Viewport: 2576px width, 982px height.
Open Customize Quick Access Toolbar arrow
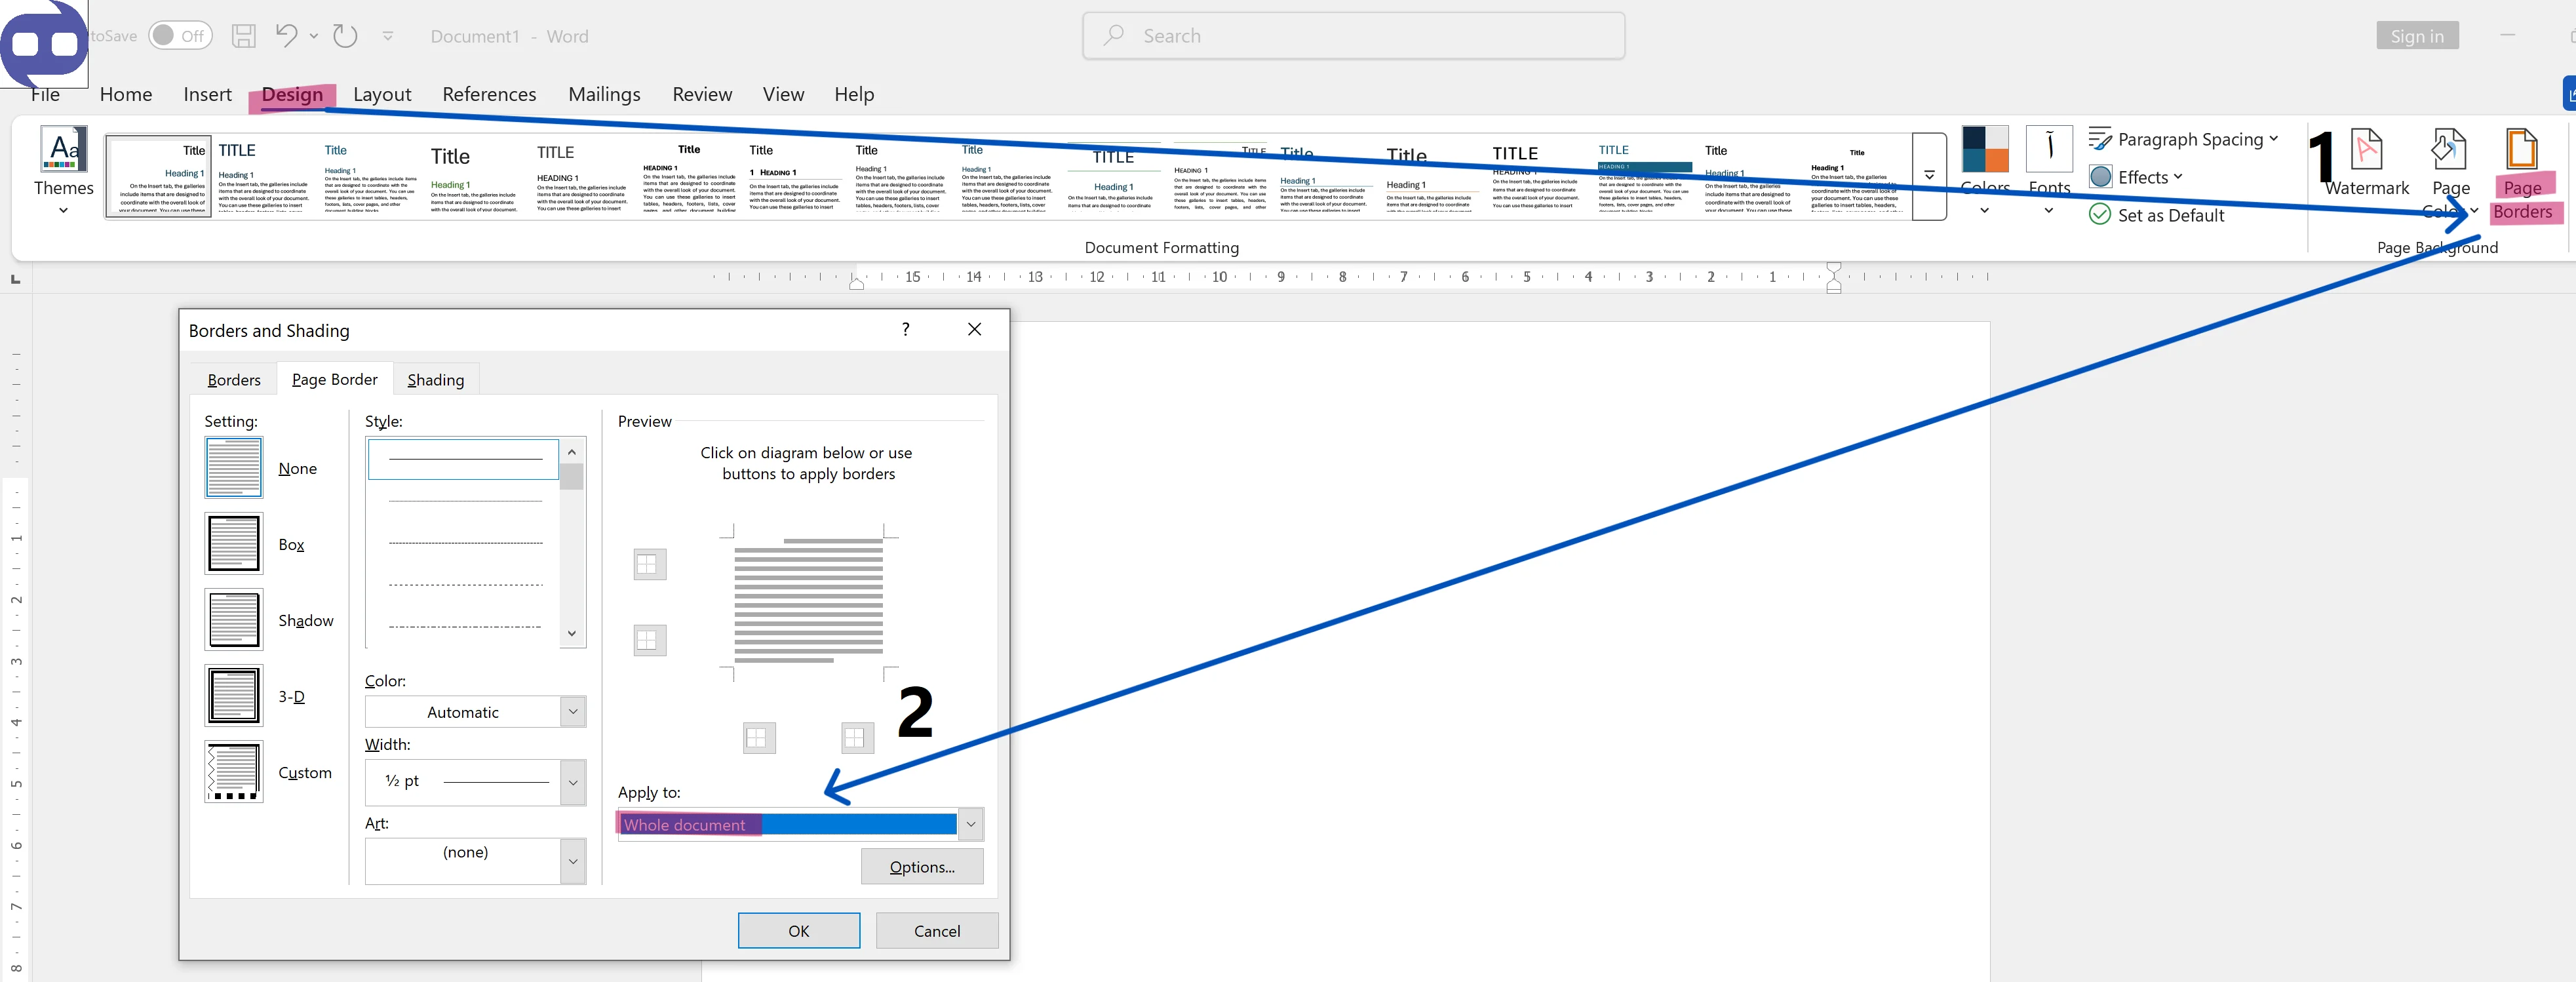(388, 36)
